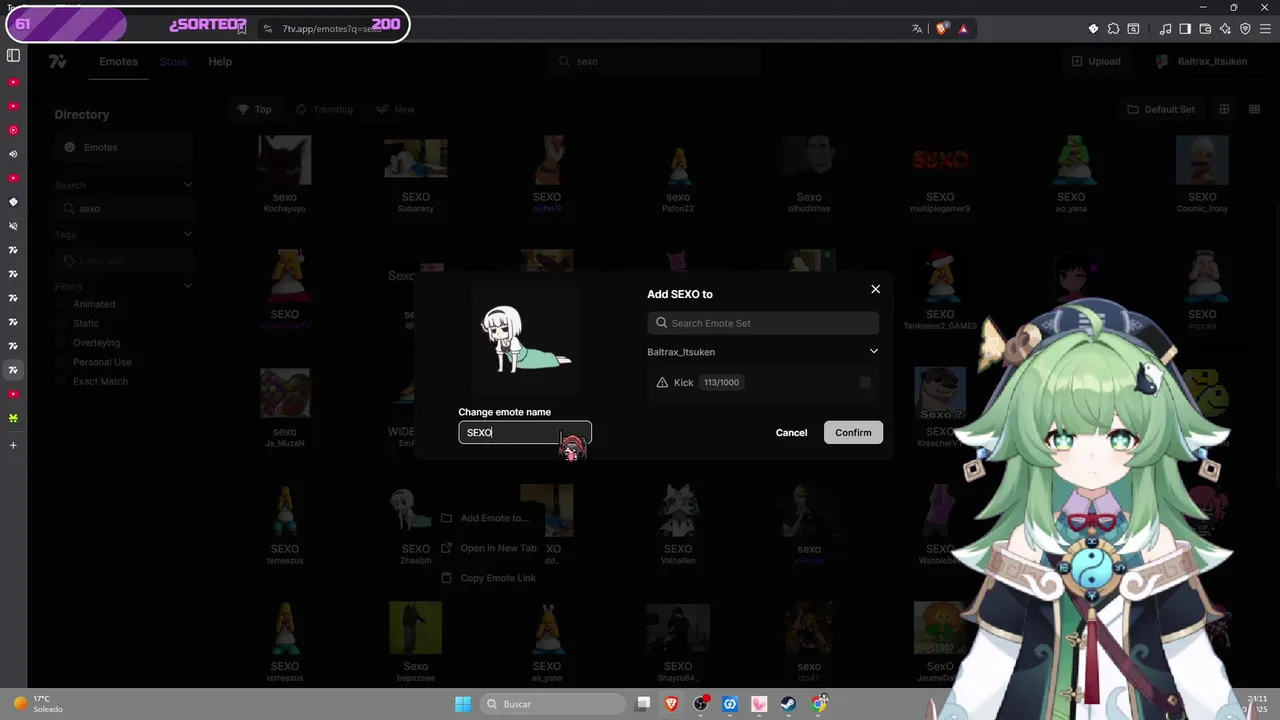Open Task View in taskbar

[644, 704]
